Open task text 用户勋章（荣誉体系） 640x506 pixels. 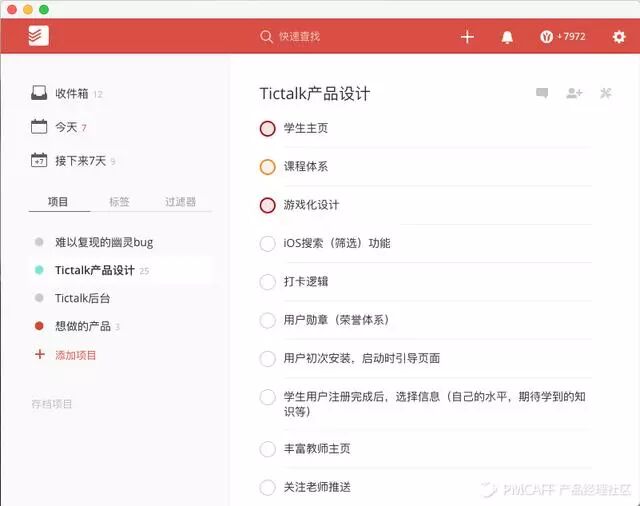point(337,320)
